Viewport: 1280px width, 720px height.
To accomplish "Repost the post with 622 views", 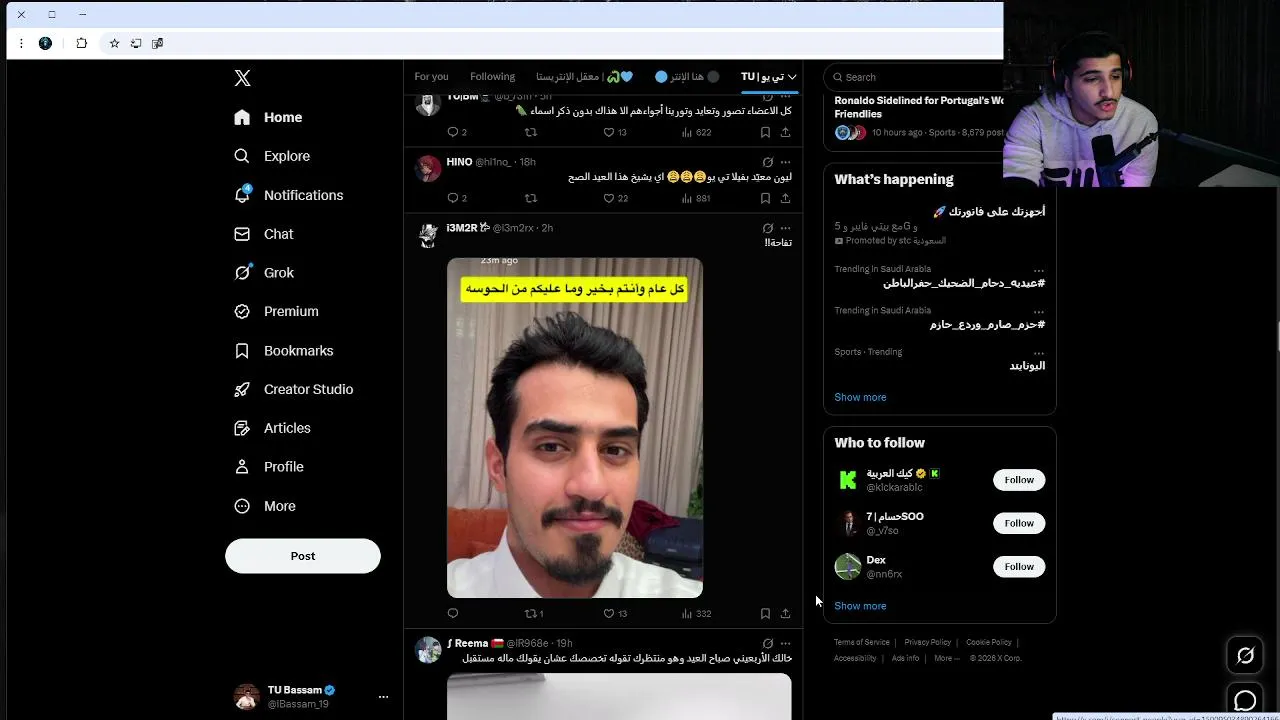I will (x=531, y=132).
